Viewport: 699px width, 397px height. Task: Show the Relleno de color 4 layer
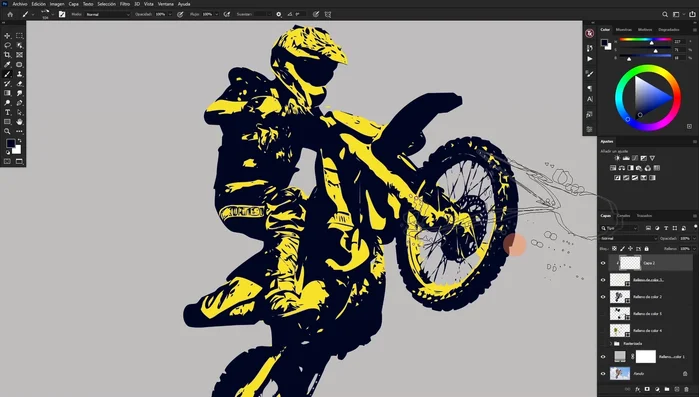click(603, 331)
